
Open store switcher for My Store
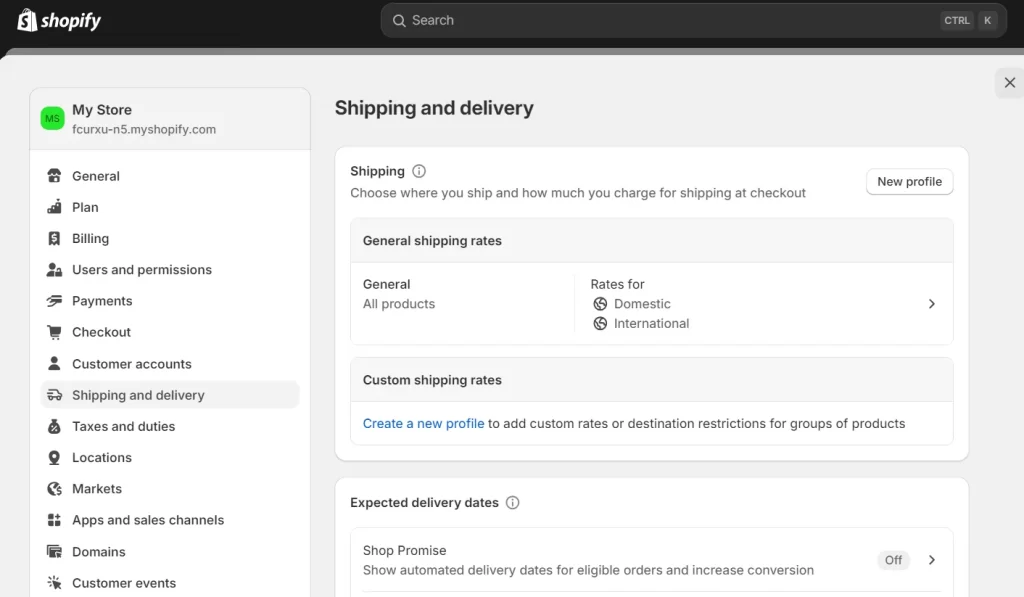coord(169,119)
